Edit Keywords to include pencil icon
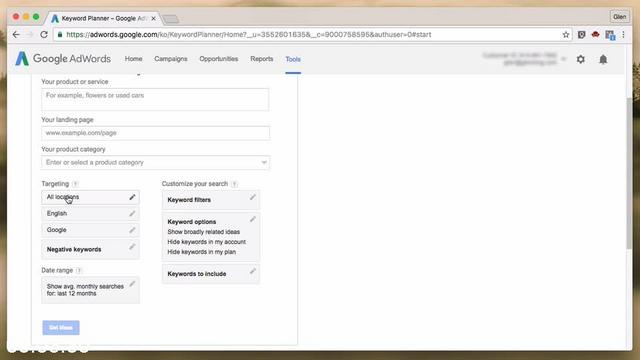The height and width of the screenshot is (360, 640). (x=253, y=271)
